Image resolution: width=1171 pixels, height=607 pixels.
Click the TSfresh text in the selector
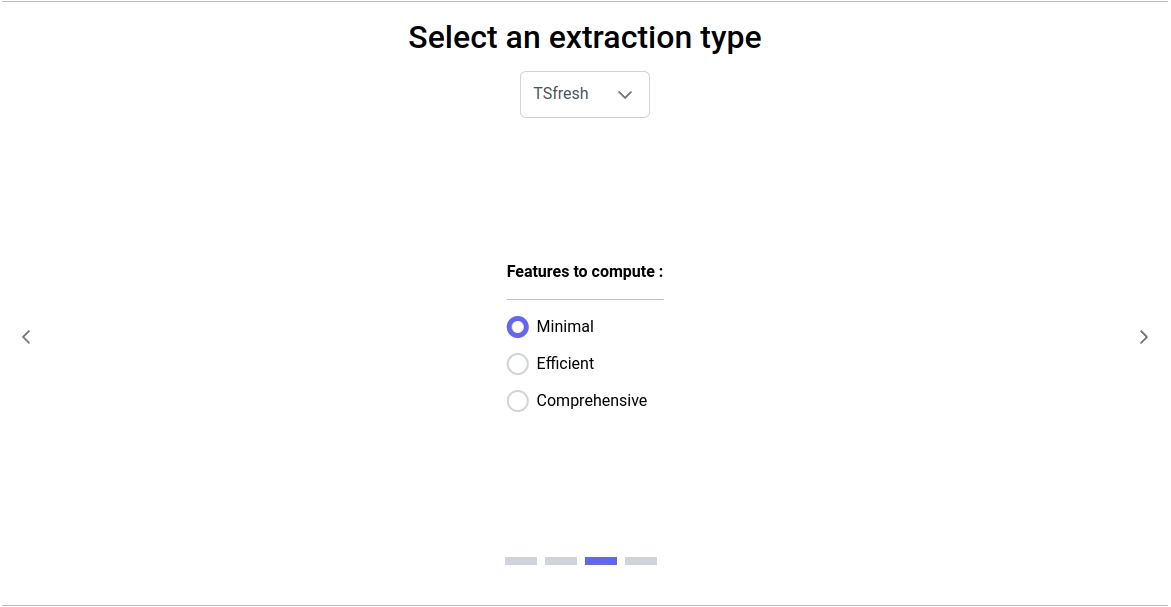click(x=561, y=94)
